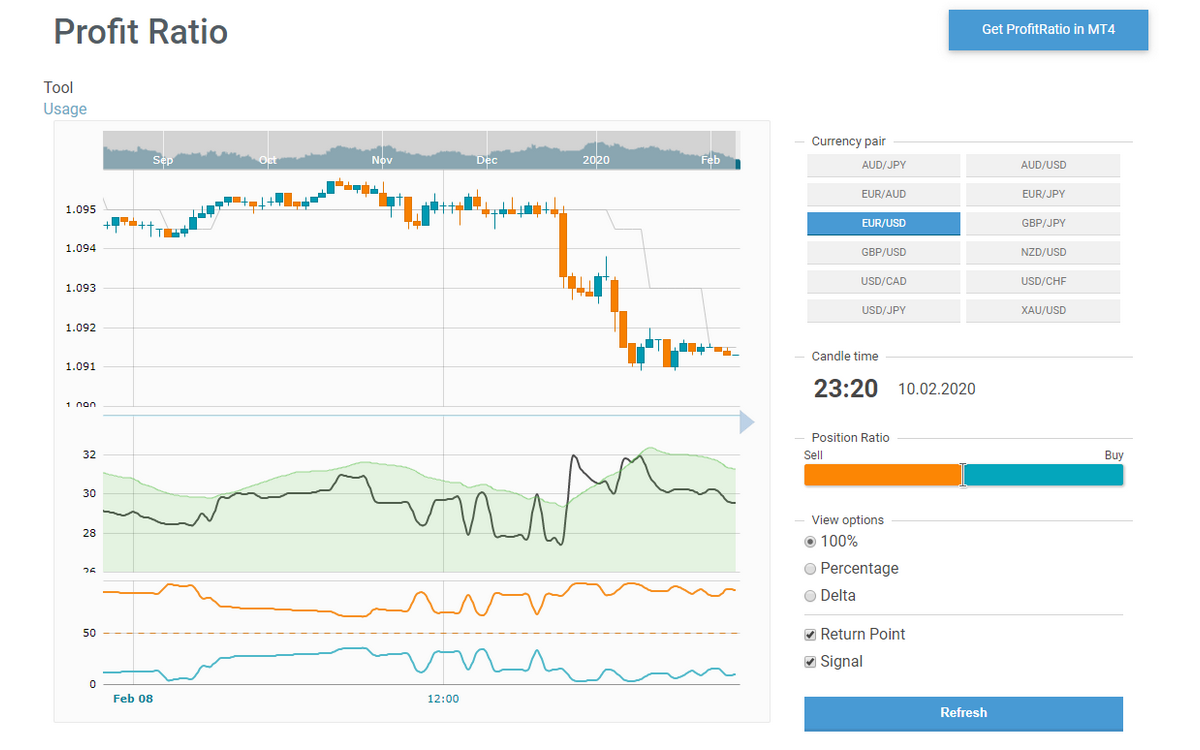Select the GBP/JPY currency pair
This screenshot has height=750, width=1200.
(x=1043, y=223)
